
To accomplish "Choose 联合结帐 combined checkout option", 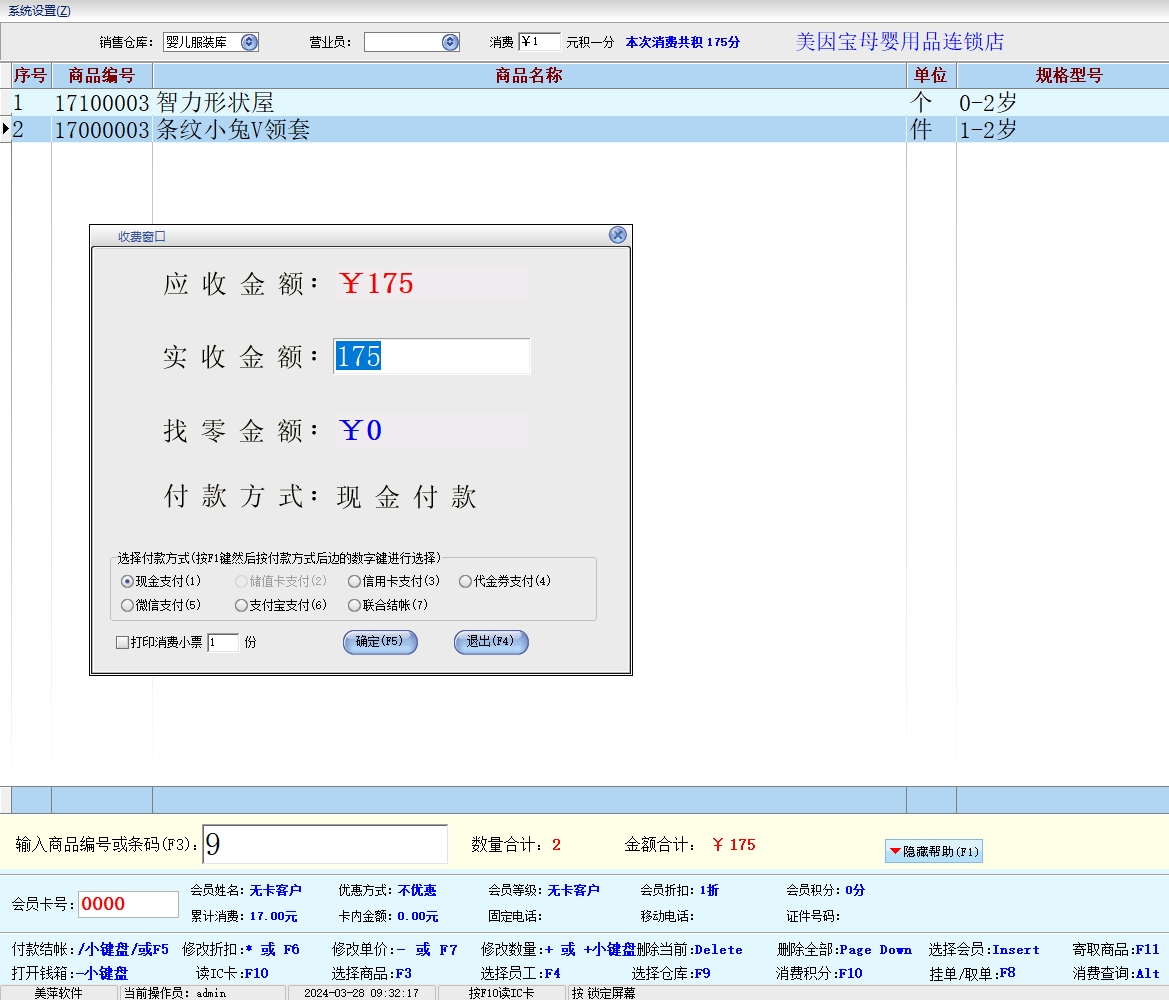I will point(354,605).
